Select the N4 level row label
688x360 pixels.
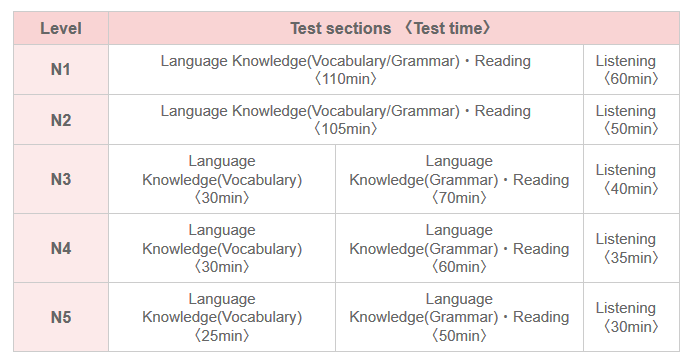(x=61, y=248)
